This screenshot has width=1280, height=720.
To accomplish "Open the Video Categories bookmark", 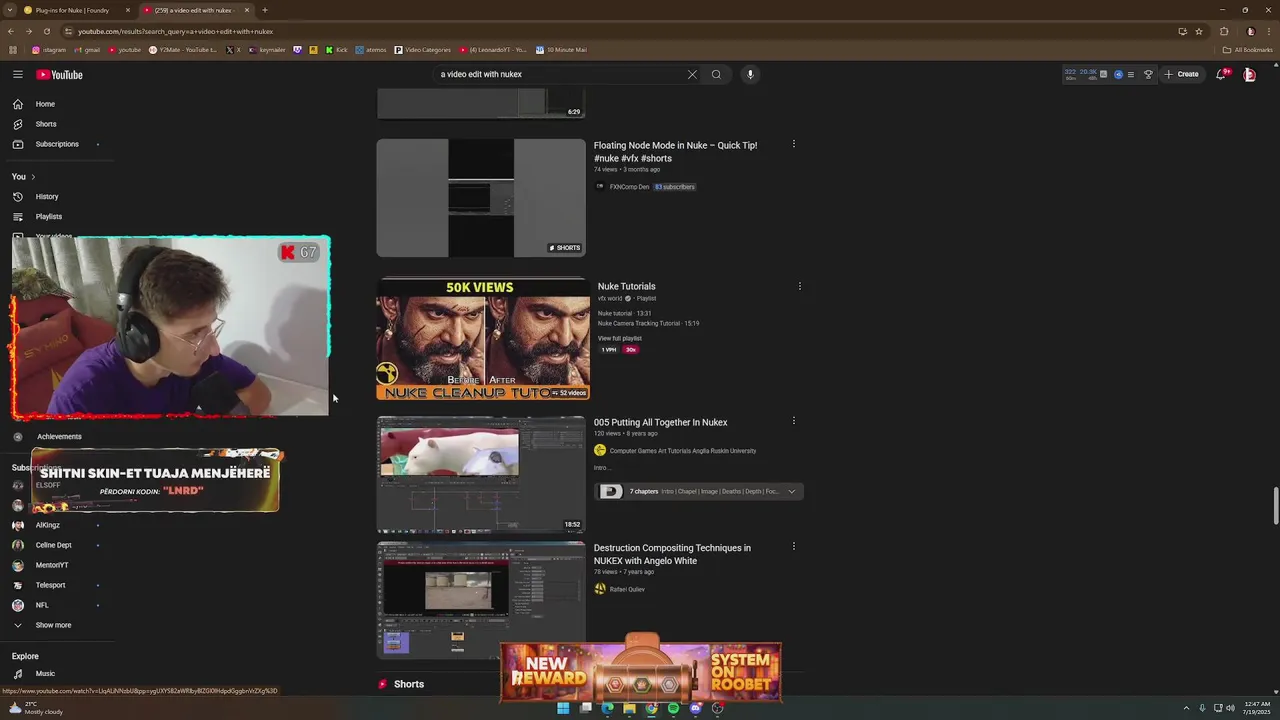I will tap(422, 50).
